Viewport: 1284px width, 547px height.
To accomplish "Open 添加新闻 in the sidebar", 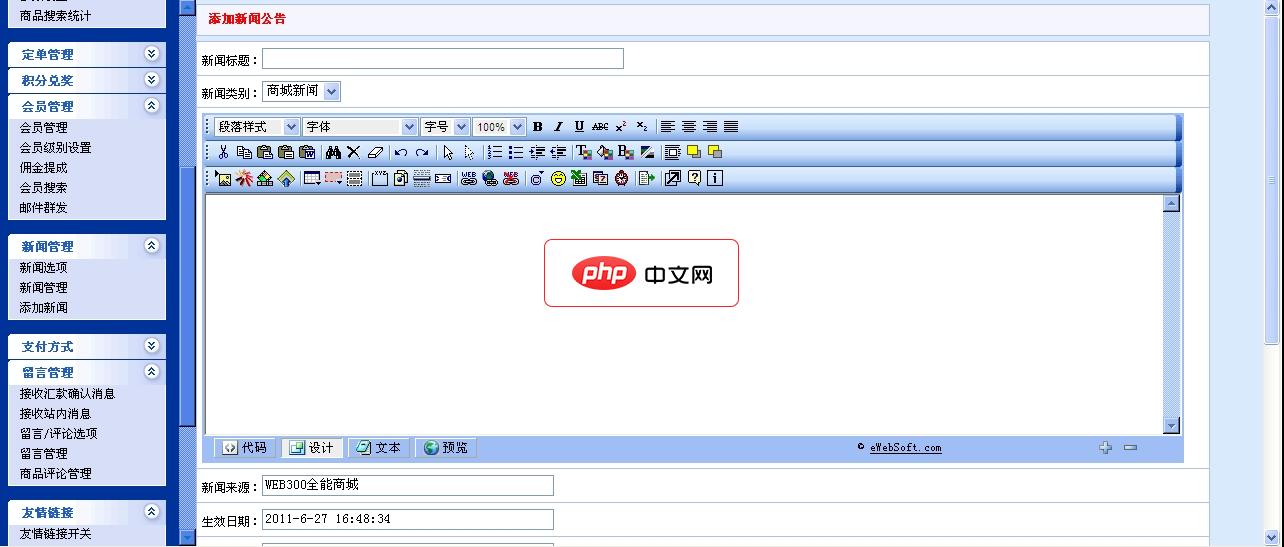I will (44, 308).
